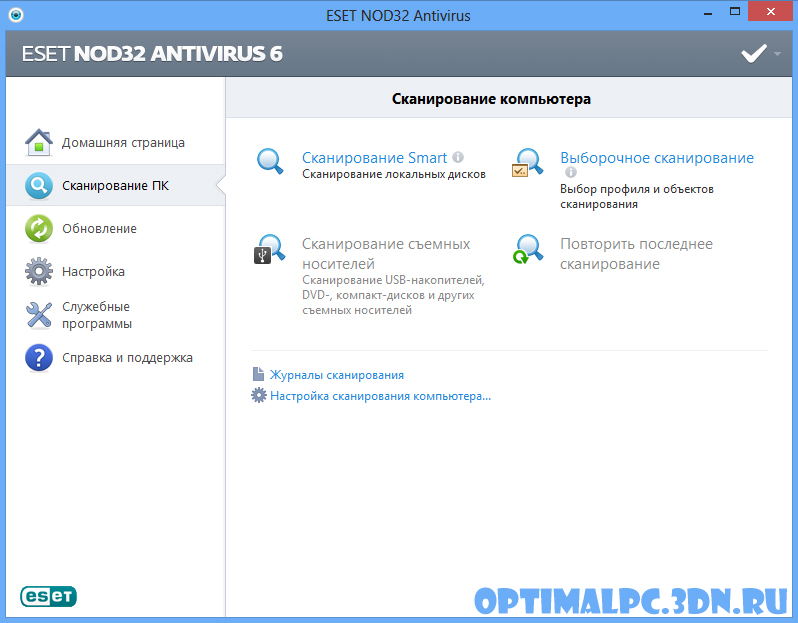Maximize the ESET NOD32 window
The height and width of the screenshot is (623, 798).
[734, 12]
